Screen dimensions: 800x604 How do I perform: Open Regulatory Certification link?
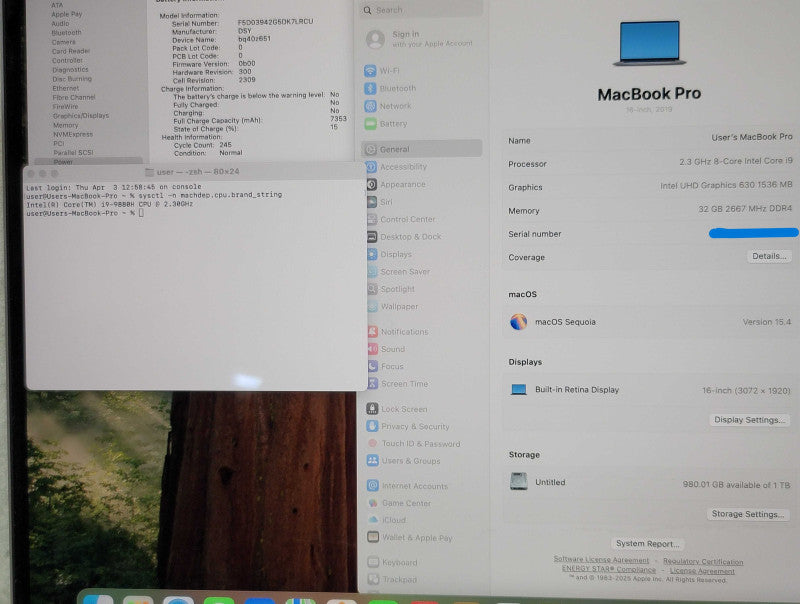click(703, 562)
